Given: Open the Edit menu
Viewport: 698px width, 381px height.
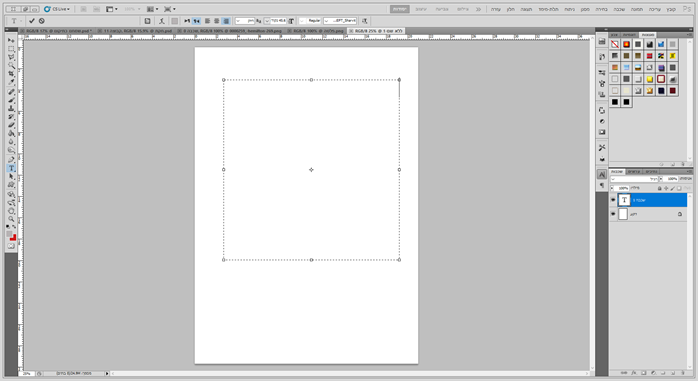Looking at the screenshot, I should point(654,9).
